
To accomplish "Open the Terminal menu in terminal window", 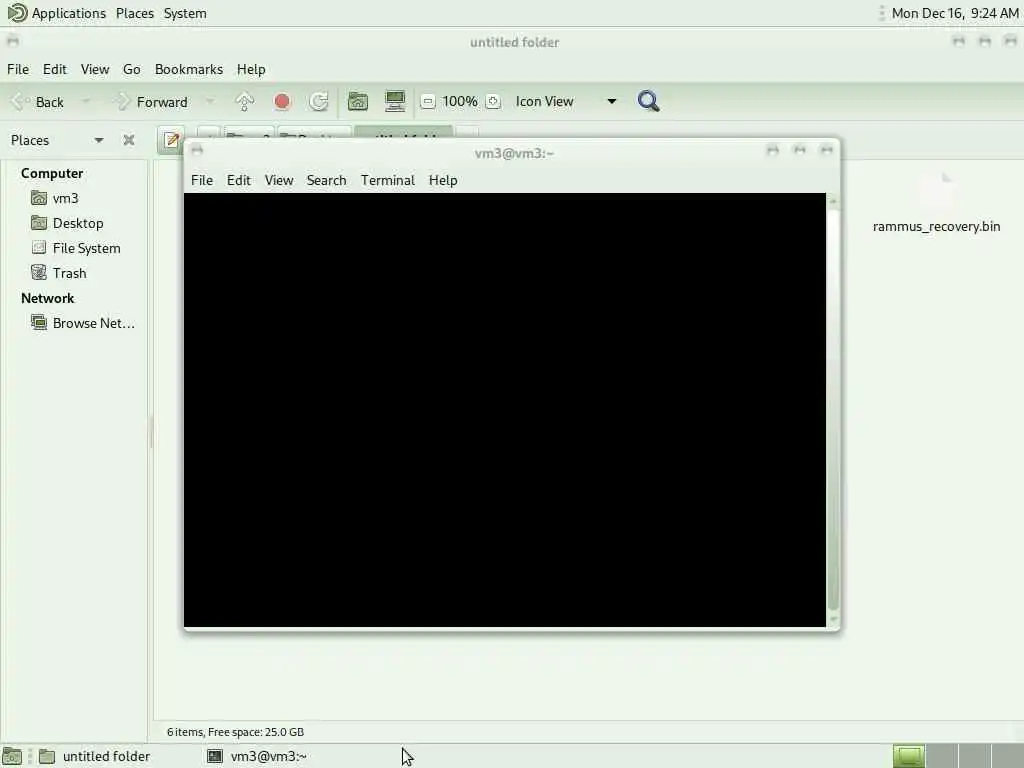I will pyautogui.click(x=387, y=180).
